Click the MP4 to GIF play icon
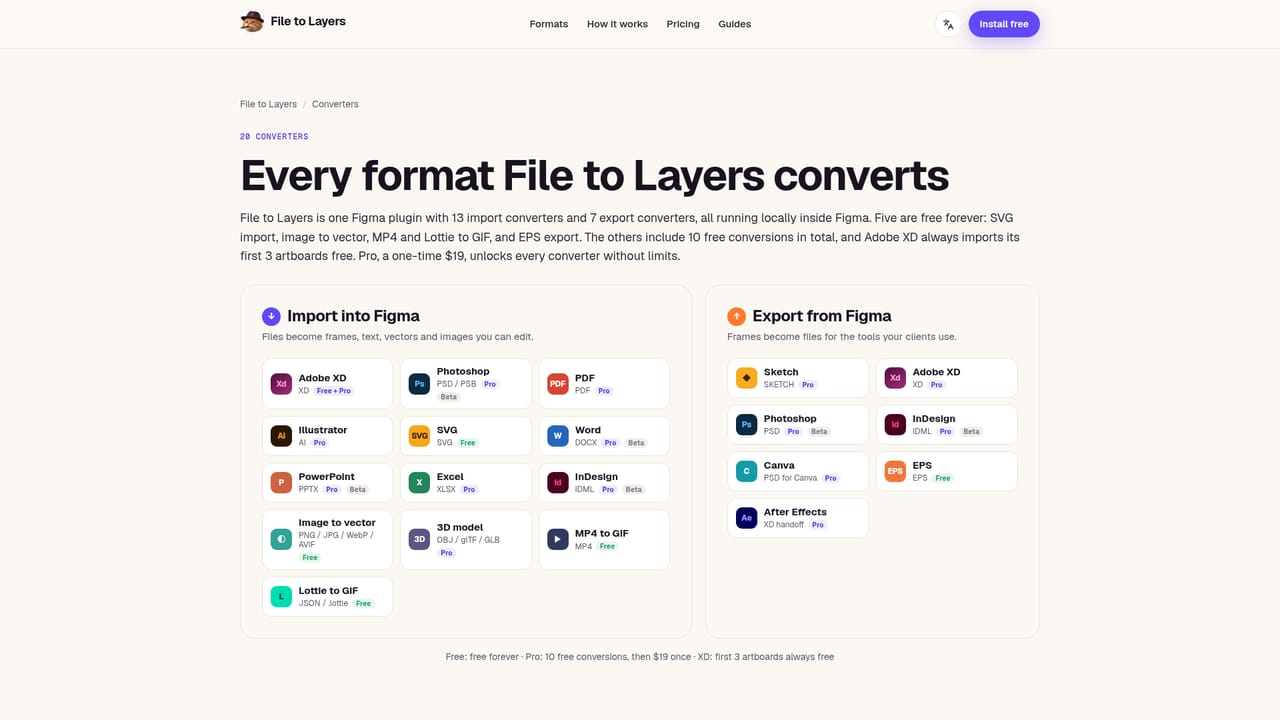This screenshot has height=720, width=1280. pyautogui.click(x=558, y=540)
